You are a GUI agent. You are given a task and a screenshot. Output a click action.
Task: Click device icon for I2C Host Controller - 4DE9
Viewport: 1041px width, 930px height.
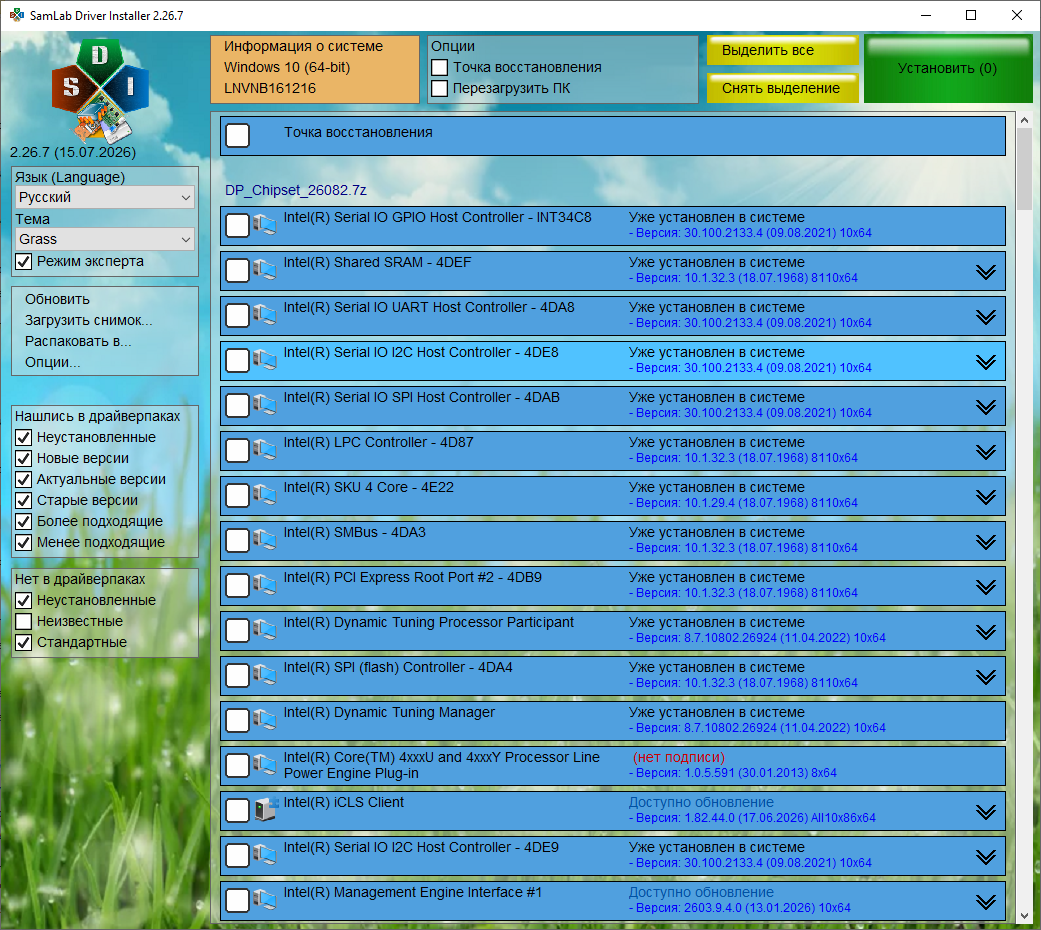pyautogui.click(x=265, y=855)
